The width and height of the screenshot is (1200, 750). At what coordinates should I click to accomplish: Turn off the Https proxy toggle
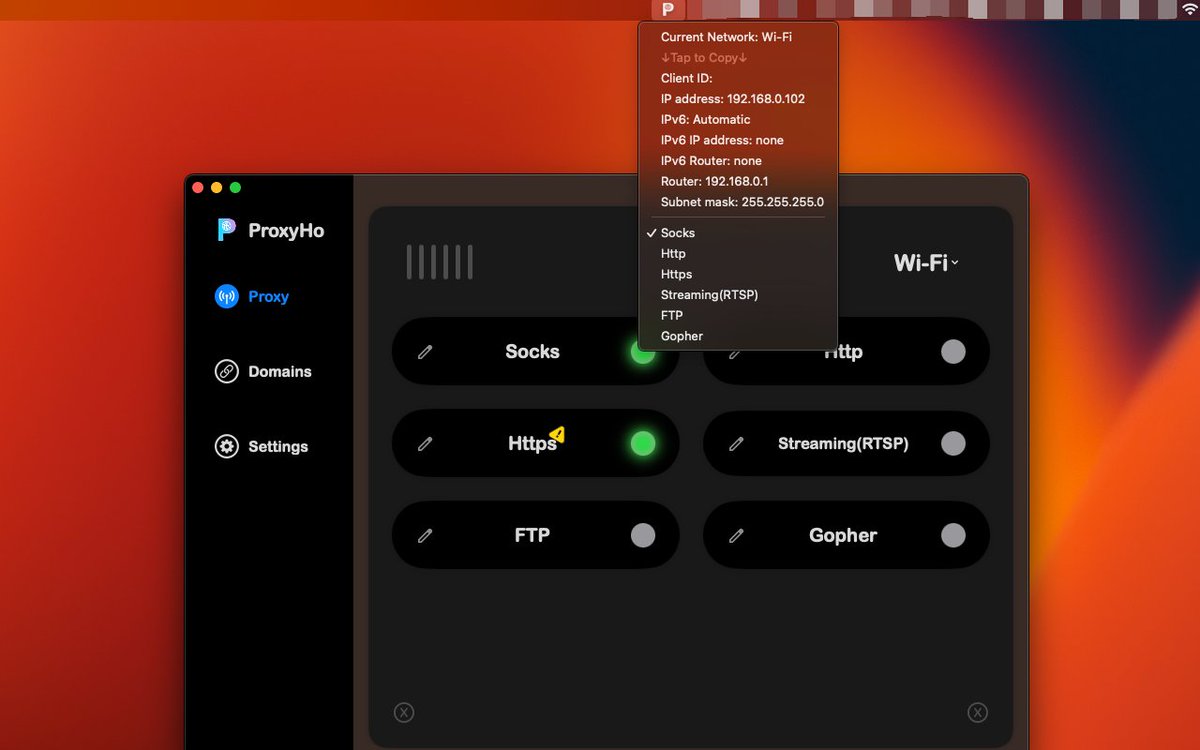643,443
